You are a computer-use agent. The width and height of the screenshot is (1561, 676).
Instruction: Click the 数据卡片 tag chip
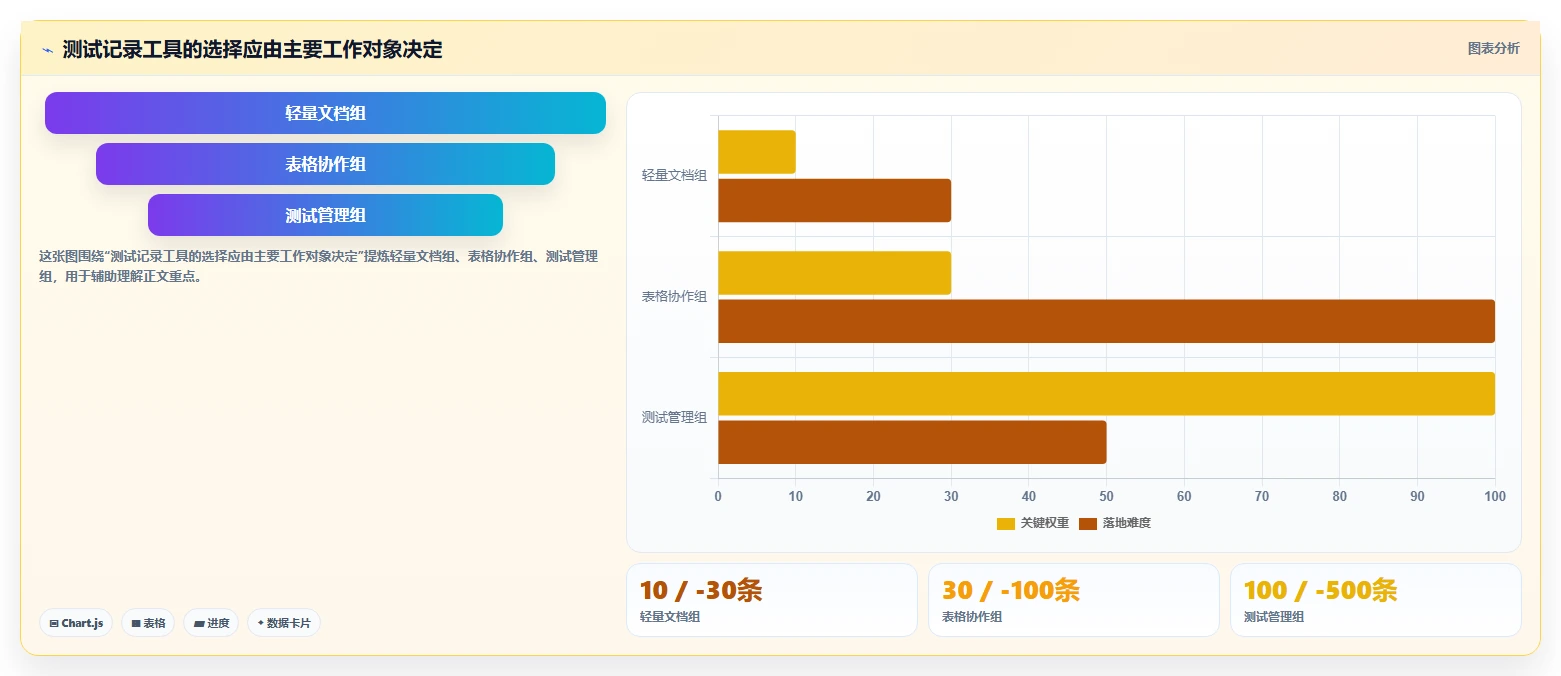tap(284, 623)
